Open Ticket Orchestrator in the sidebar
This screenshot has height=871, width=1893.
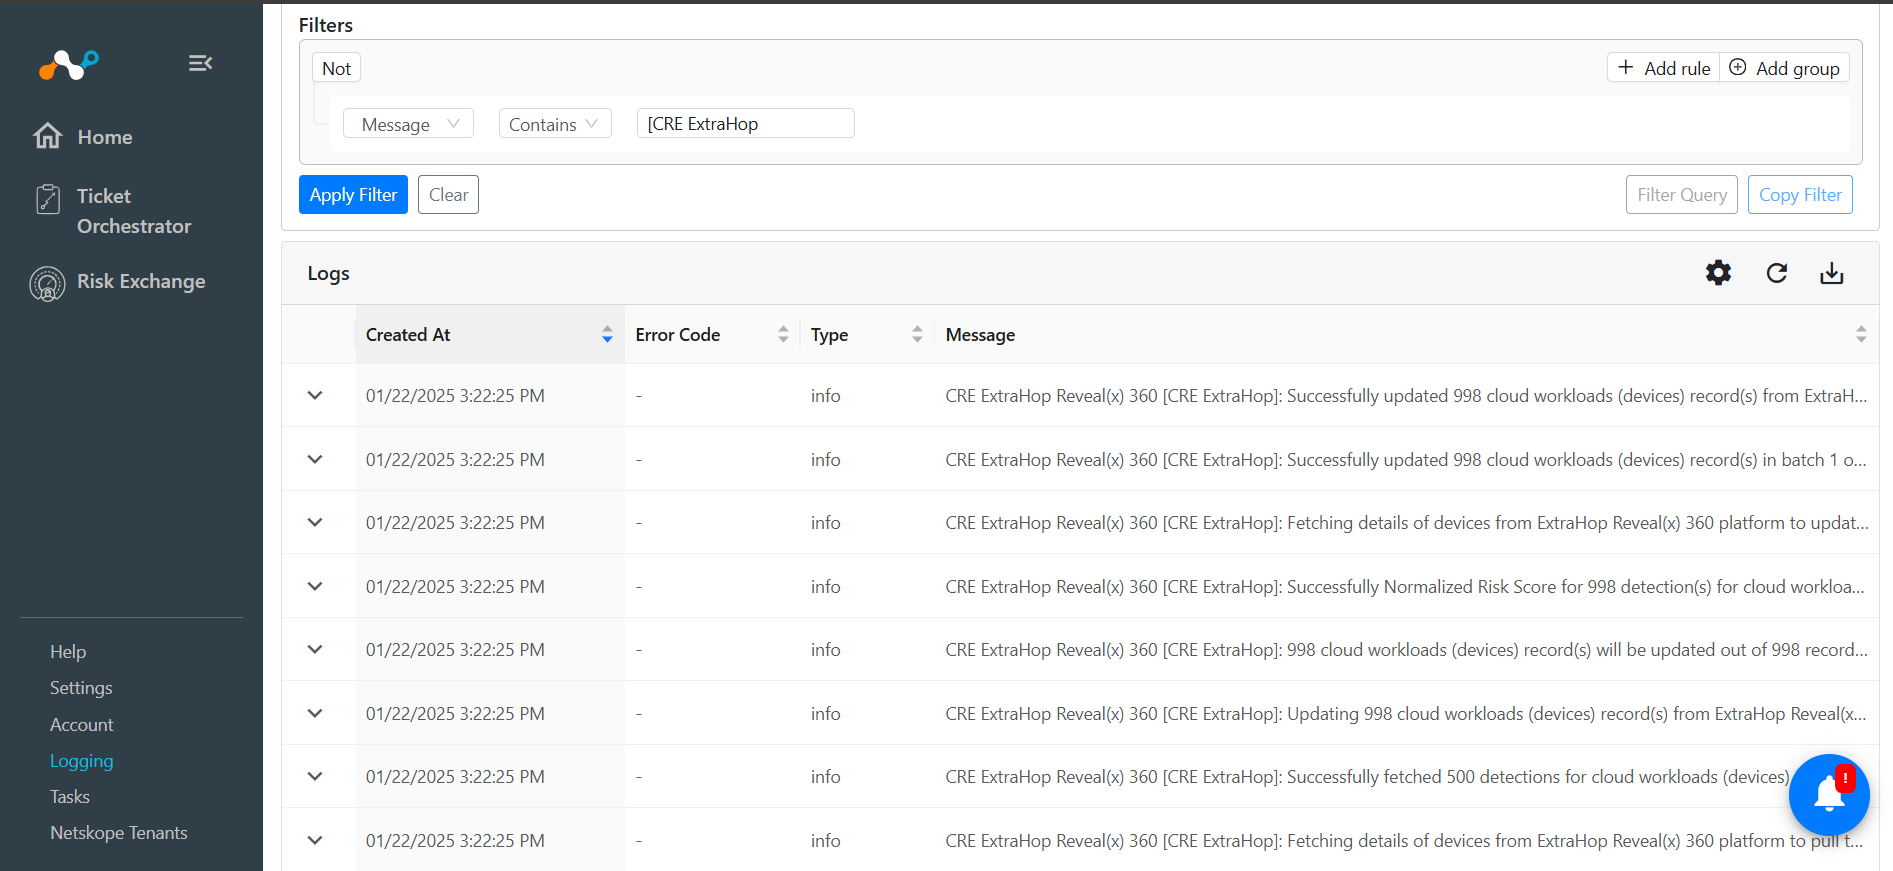coord(134,211)
